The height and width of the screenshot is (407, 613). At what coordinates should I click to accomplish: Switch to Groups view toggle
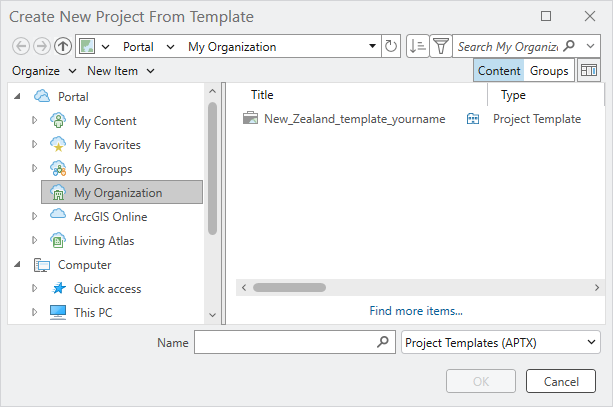click(x=549, y=71)
